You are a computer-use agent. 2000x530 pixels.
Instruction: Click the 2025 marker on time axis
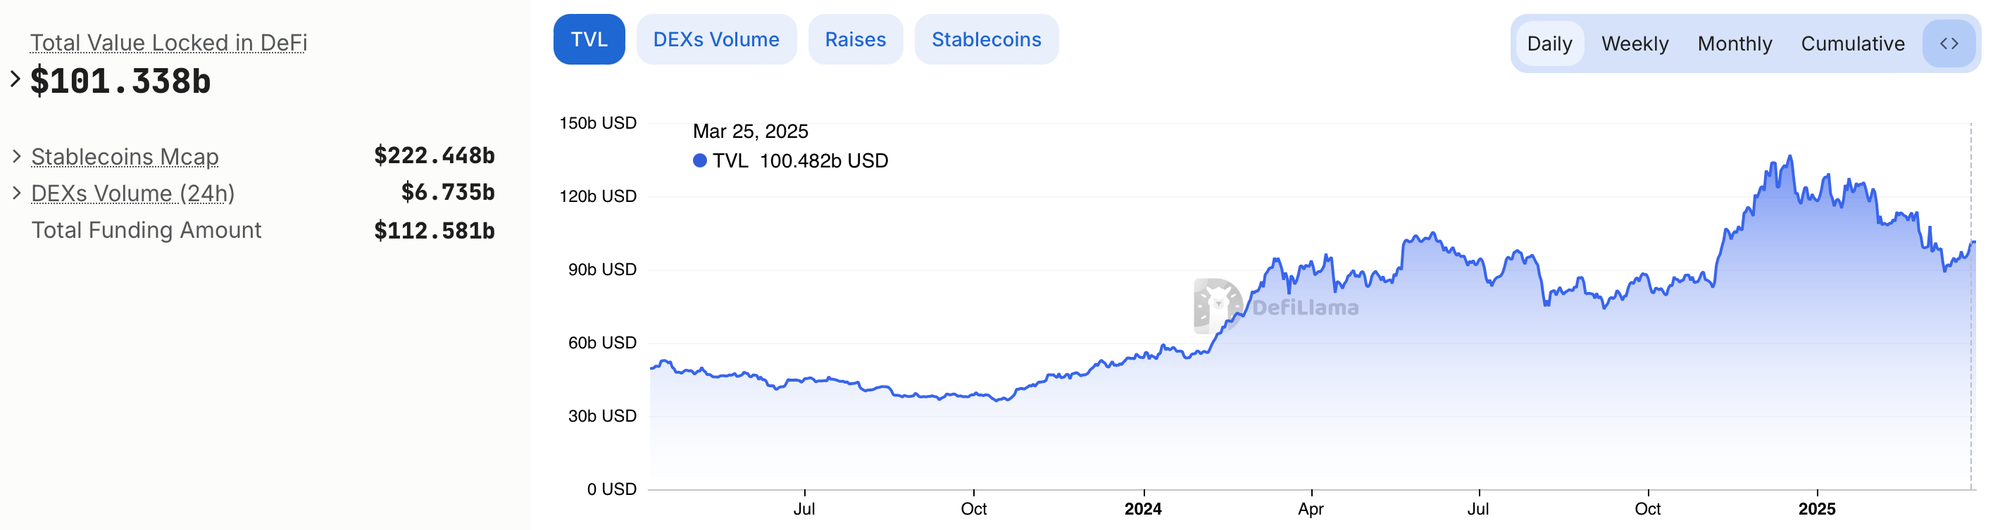tap(1817, 509)
